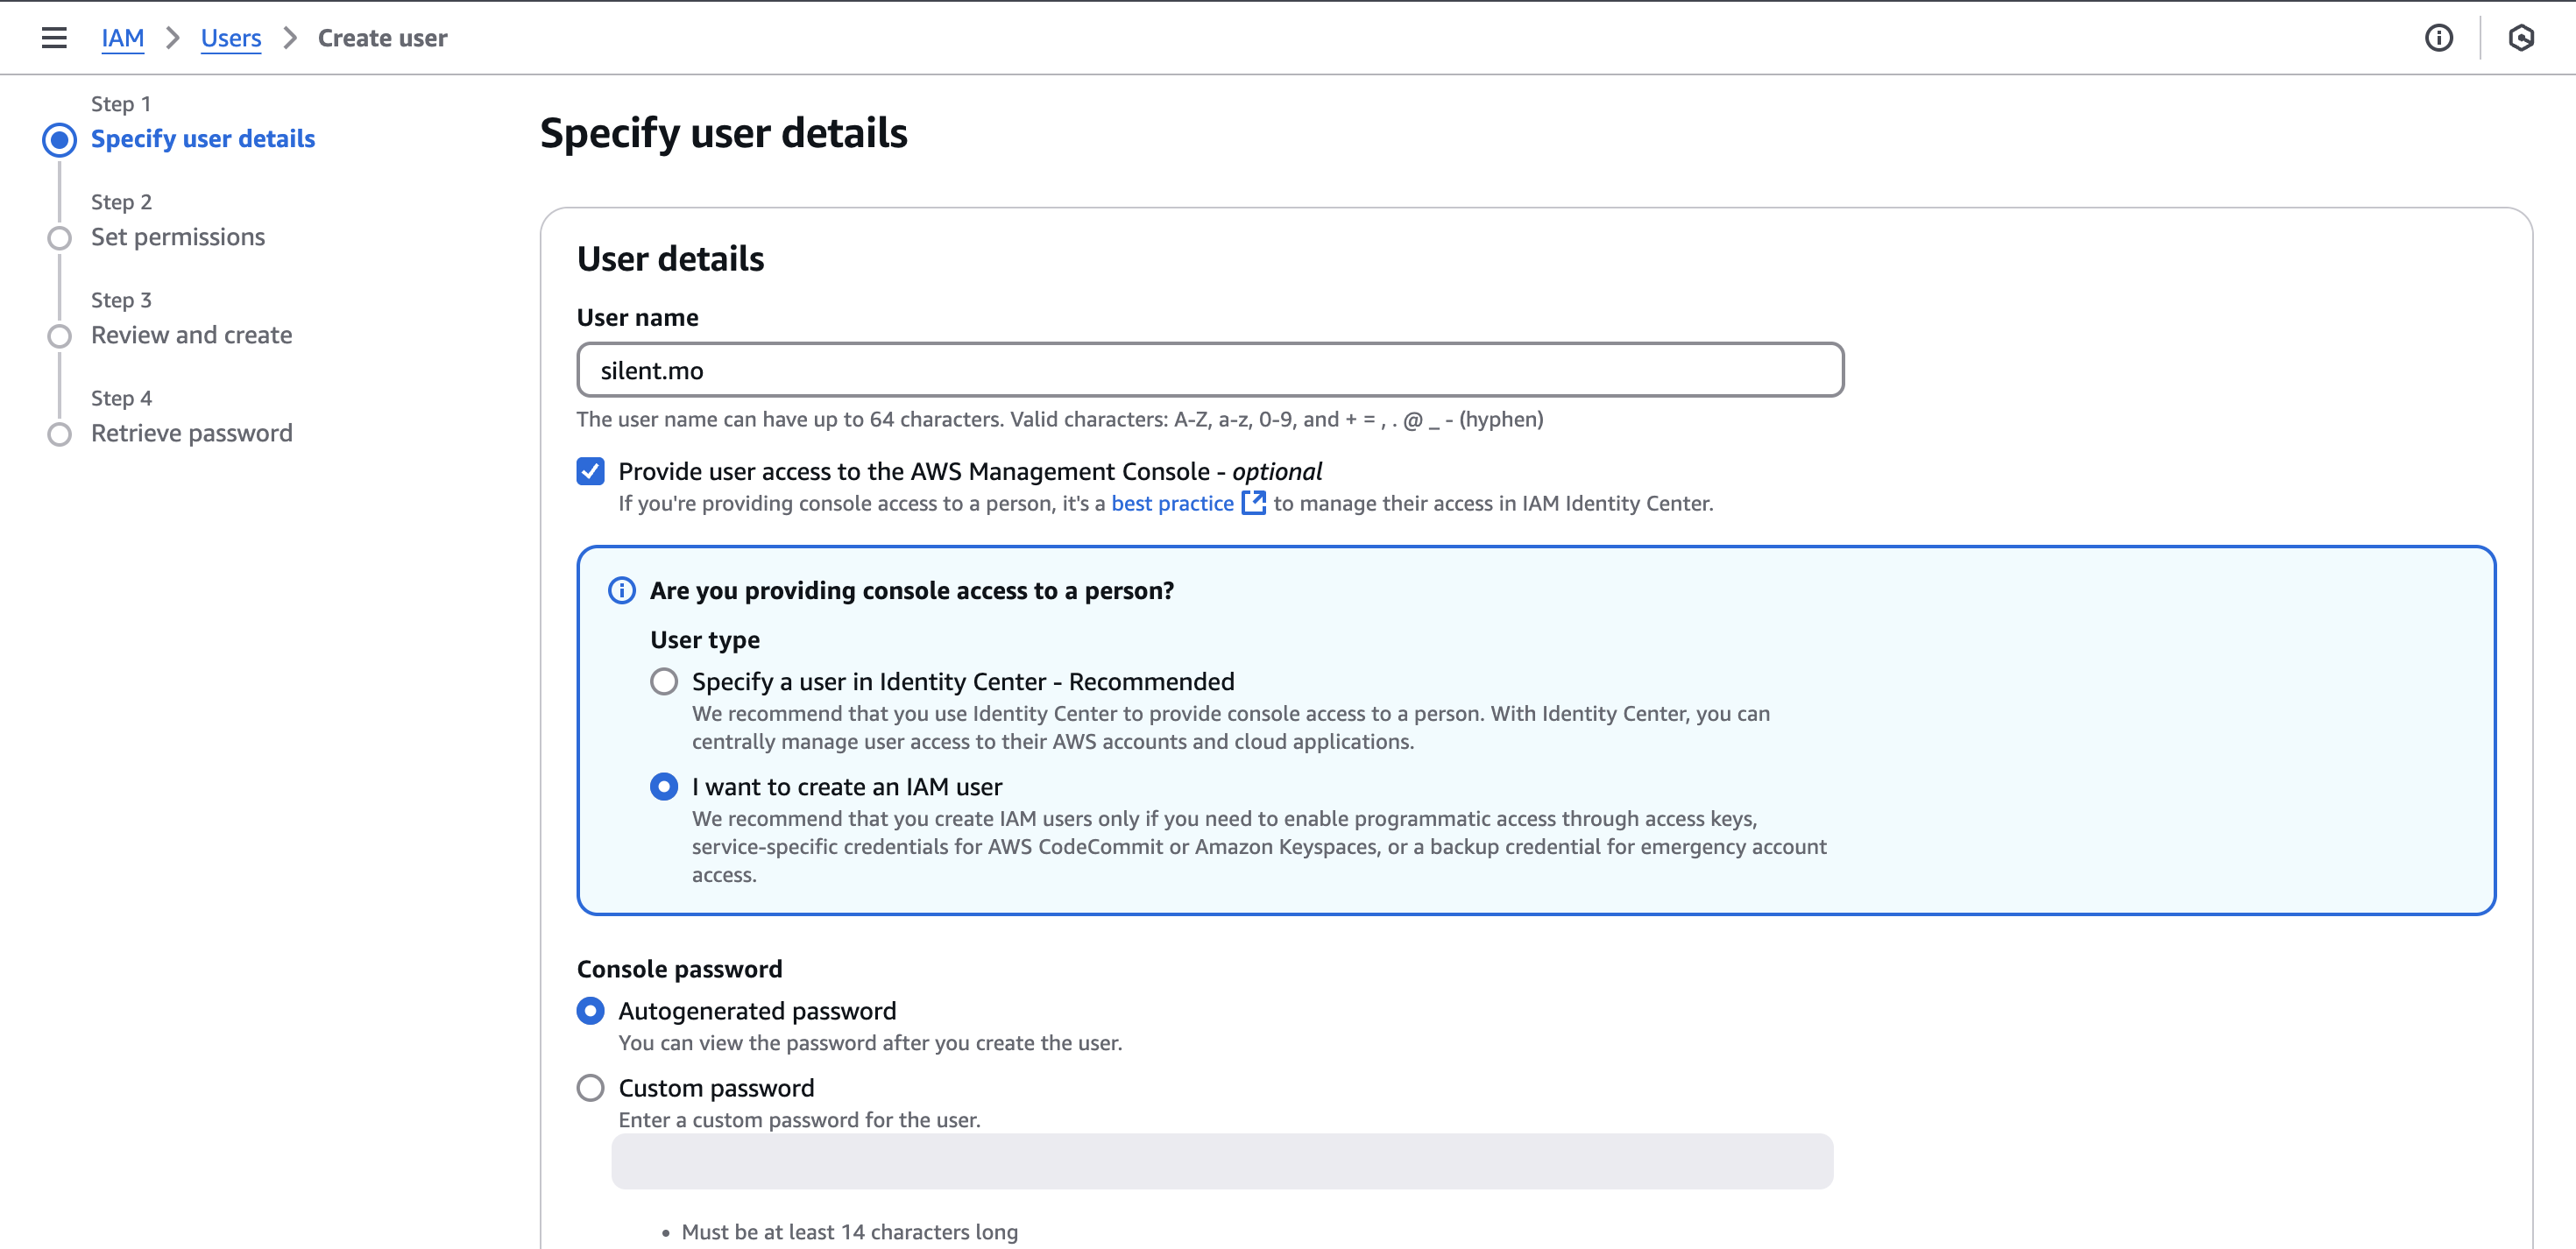The height and width of the screenshot is (1249, 2576).
Task: Select Specify a user in Identity Center
Action: [664, 681]
